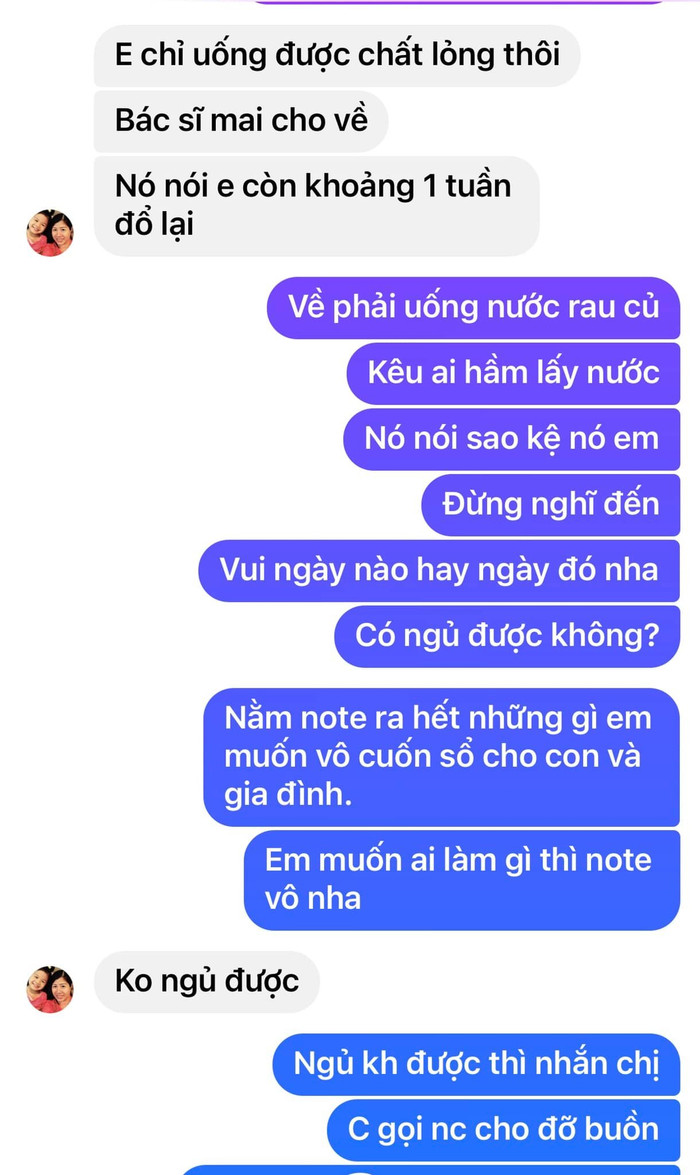Select 'Em muốn ai làm gì thì note' bubble
The height and width of the screenshot is (1175, 700).
coord(462,880)
